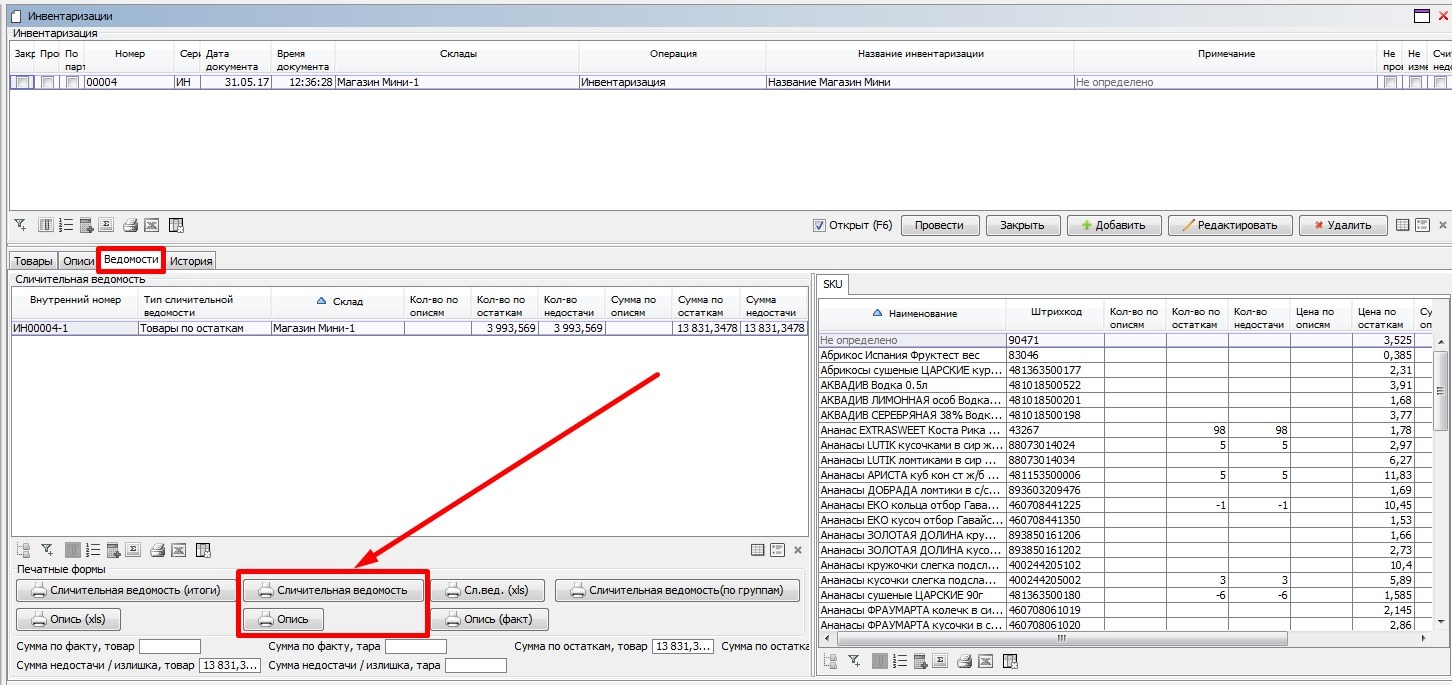This screenshot has height=685, width=1452.
Task: Click the Excel export icon in the Сличительная ведомость toolbar
Action: pos(179,550)
